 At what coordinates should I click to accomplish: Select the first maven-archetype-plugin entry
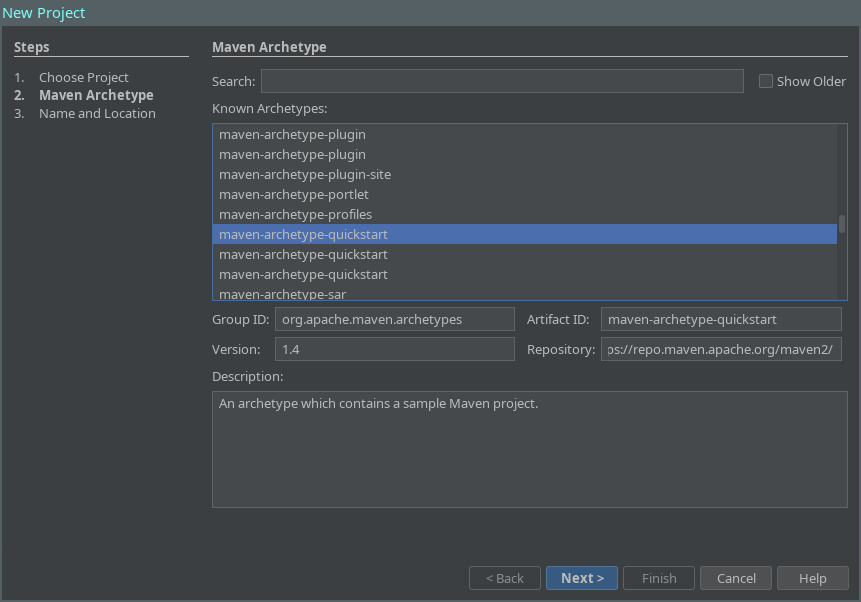[292, 134]
